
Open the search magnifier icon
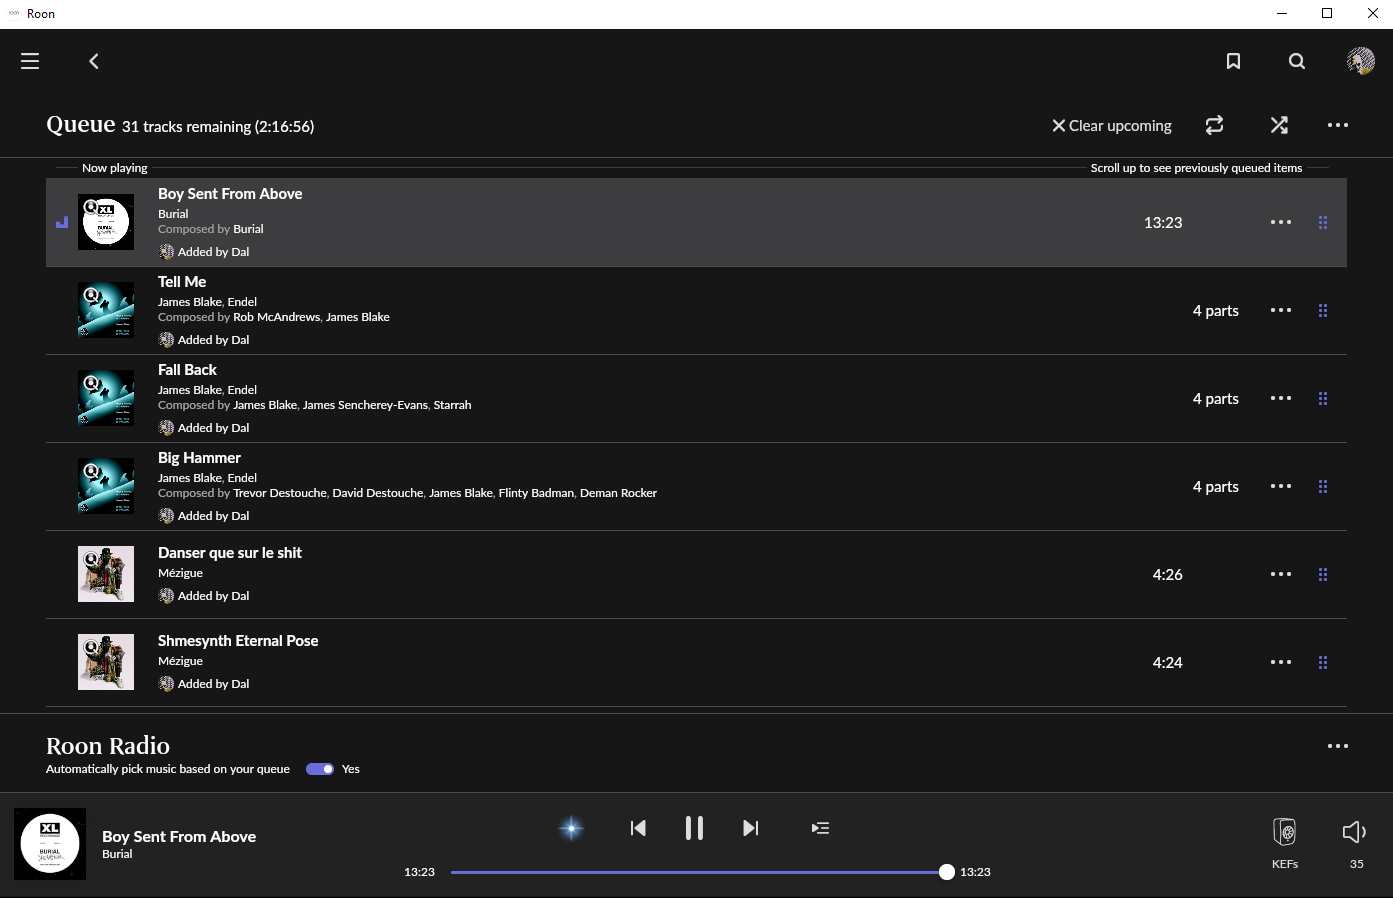(1297, 61)
